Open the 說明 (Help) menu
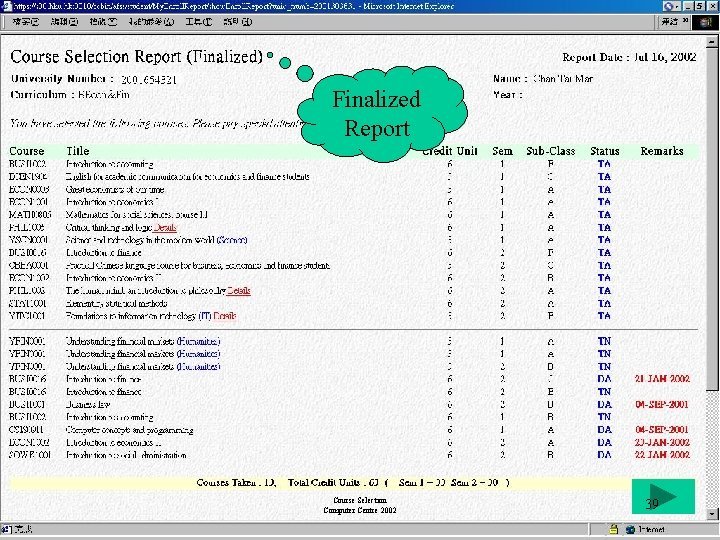Viewport: 720px width, 540px height. pos(237,22)
